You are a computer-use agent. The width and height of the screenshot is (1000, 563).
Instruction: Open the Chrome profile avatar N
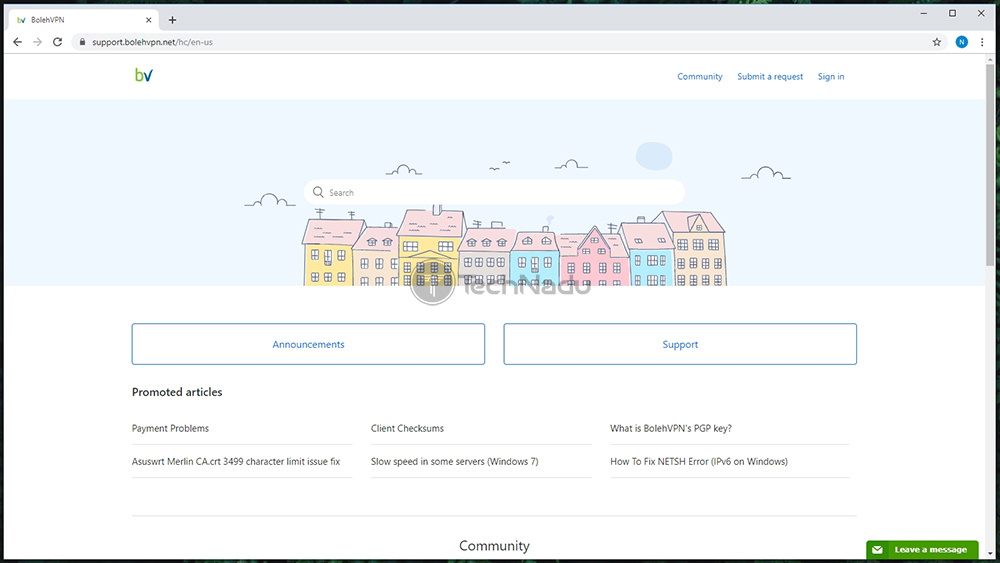[962, 42]
